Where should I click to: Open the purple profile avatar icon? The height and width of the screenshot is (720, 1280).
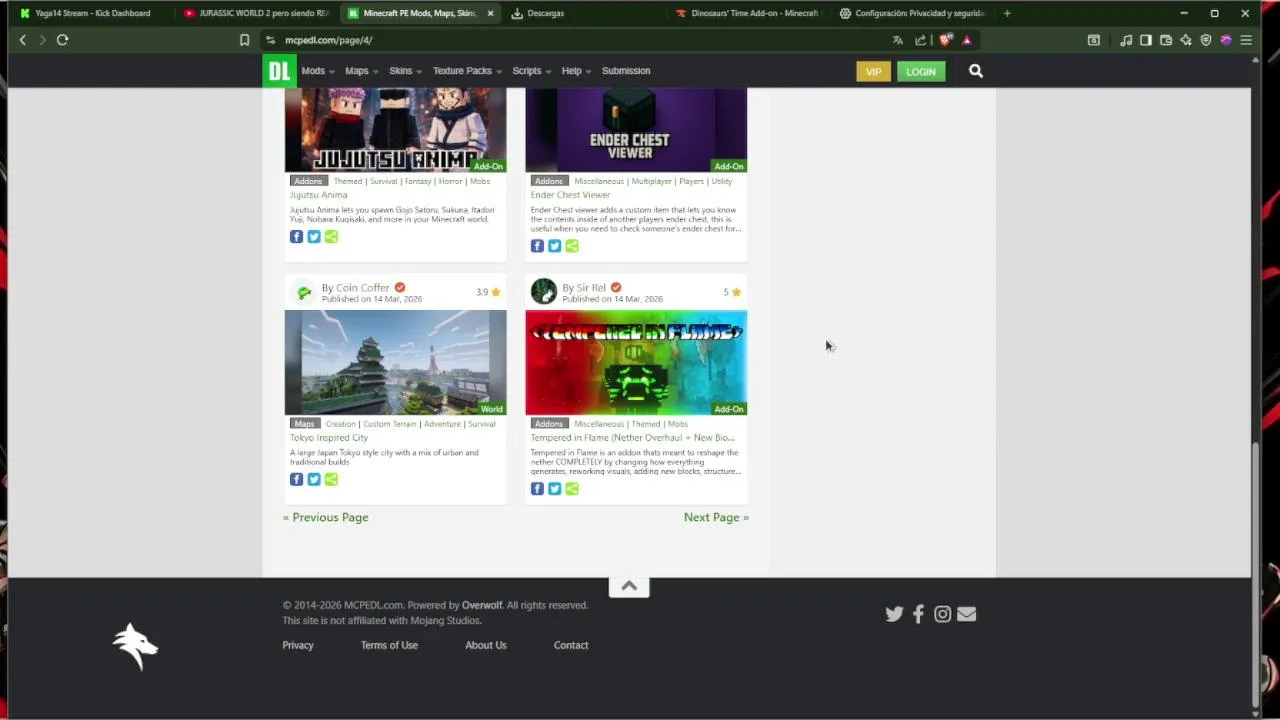click(x=1226, y=40)
